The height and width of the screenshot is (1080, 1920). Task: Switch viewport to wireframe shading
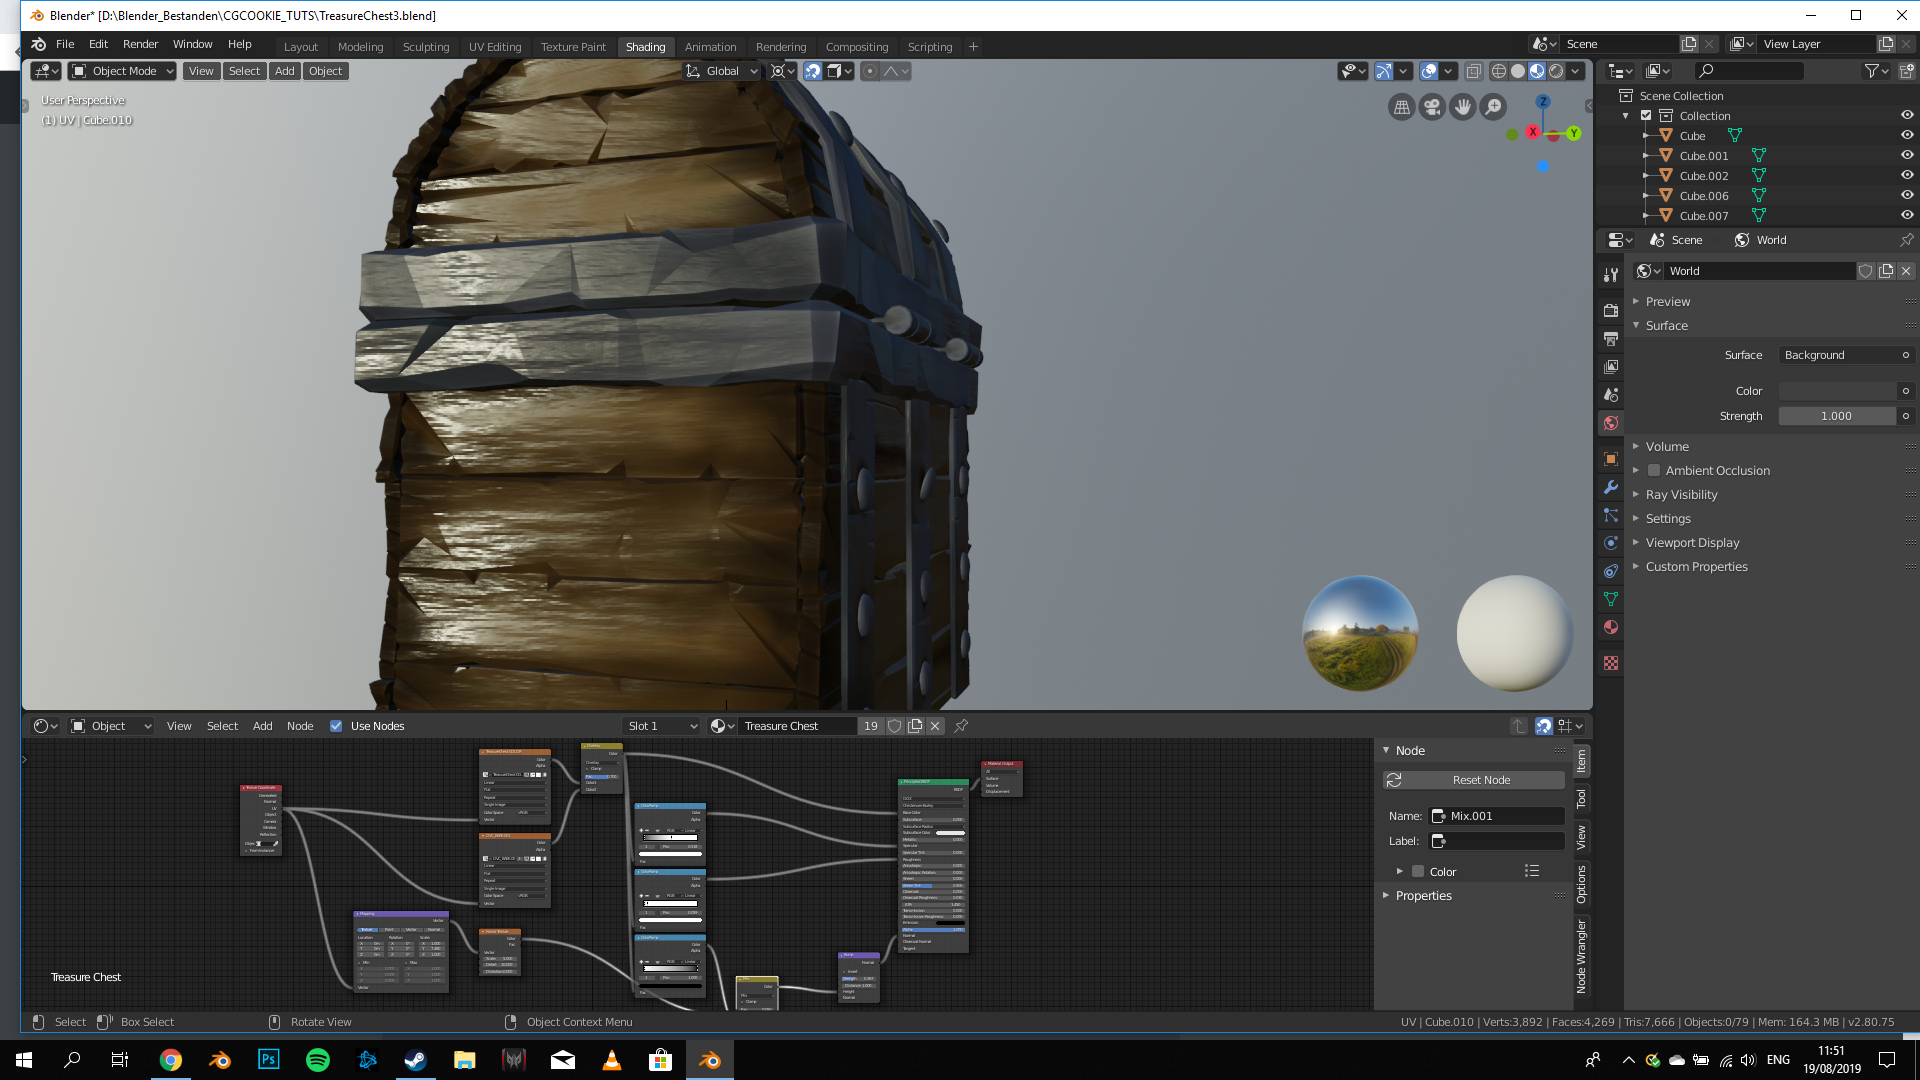tap(1498, 71)
